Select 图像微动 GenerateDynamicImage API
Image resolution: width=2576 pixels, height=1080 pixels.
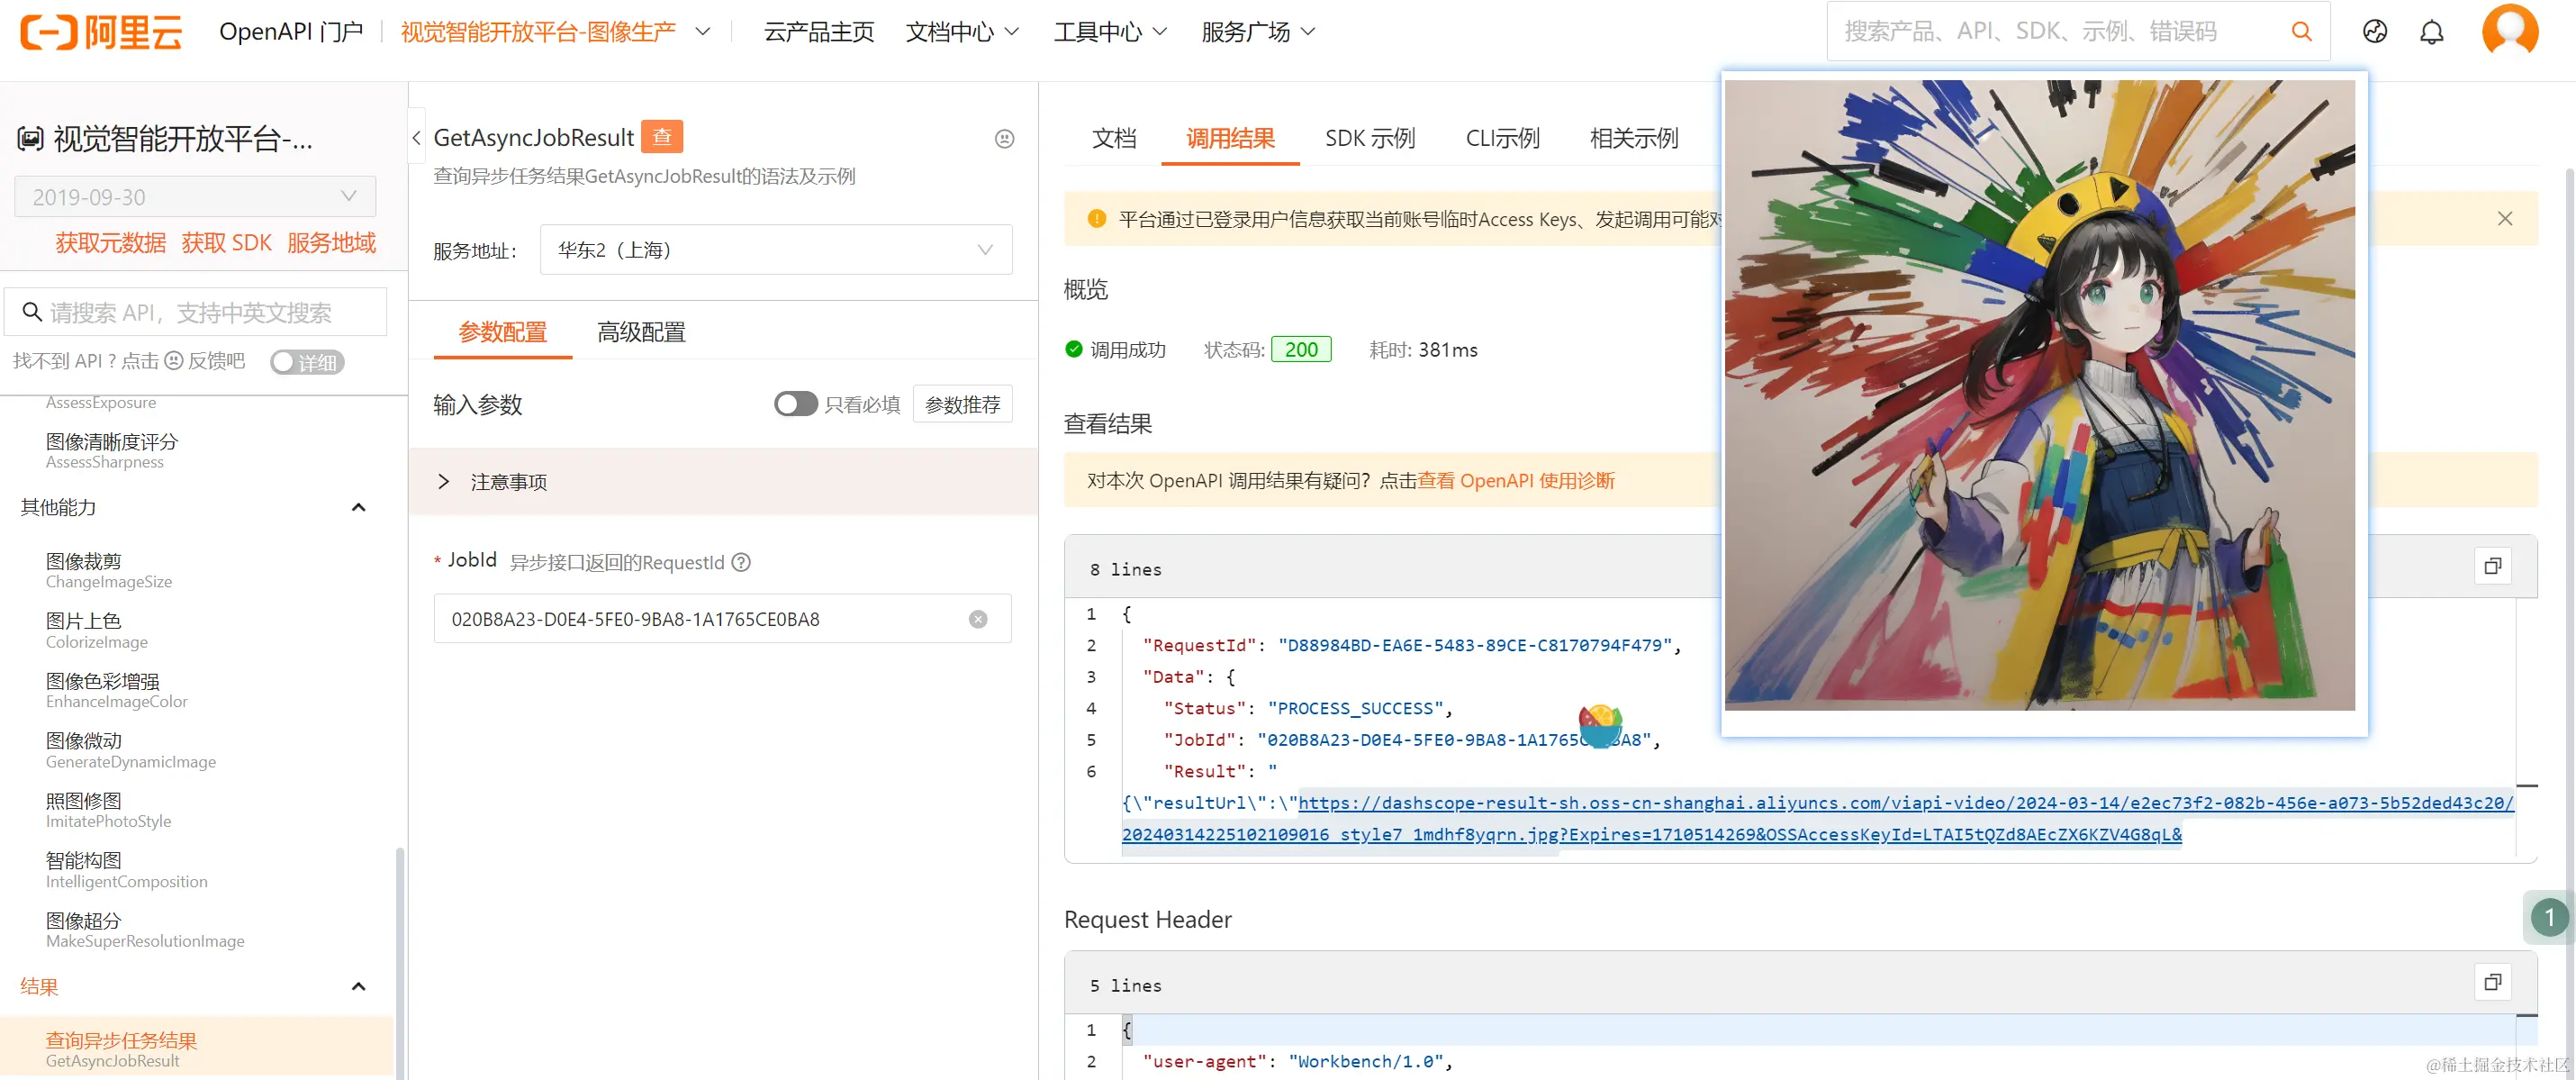[130, 750]
